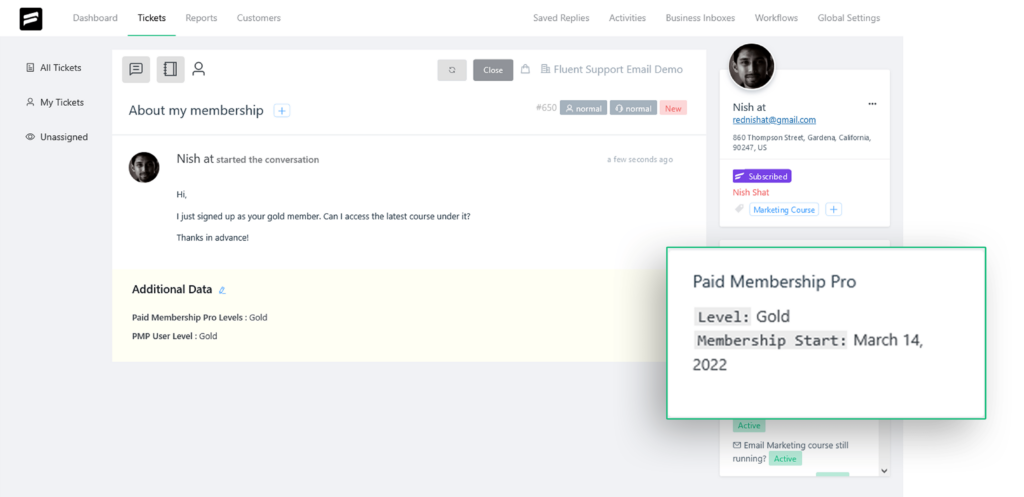The height and width of the screenshot is (497, 1024).
Task: Click Membership Start date in popup card
Action: point(808,352)
